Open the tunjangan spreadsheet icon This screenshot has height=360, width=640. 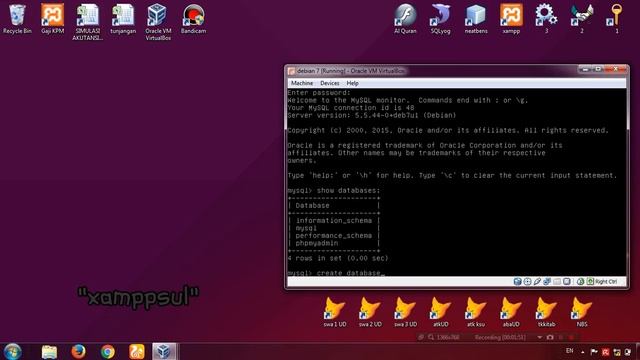pyautogui.click(x=123, y=19)
